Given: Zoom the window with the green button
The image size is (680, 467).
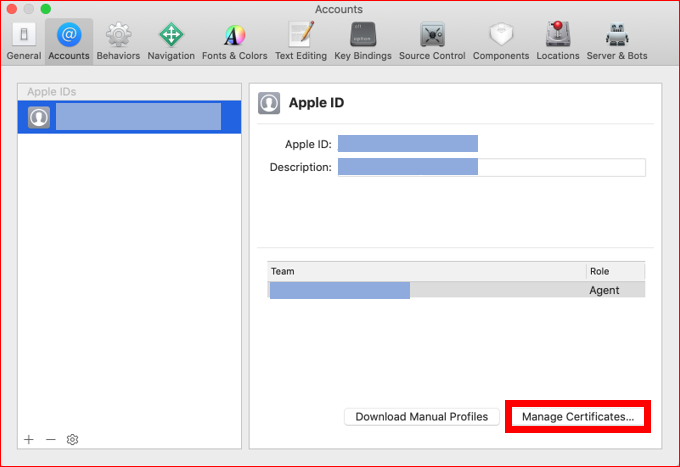Looking at the screenshot, I should coord(46,9).
